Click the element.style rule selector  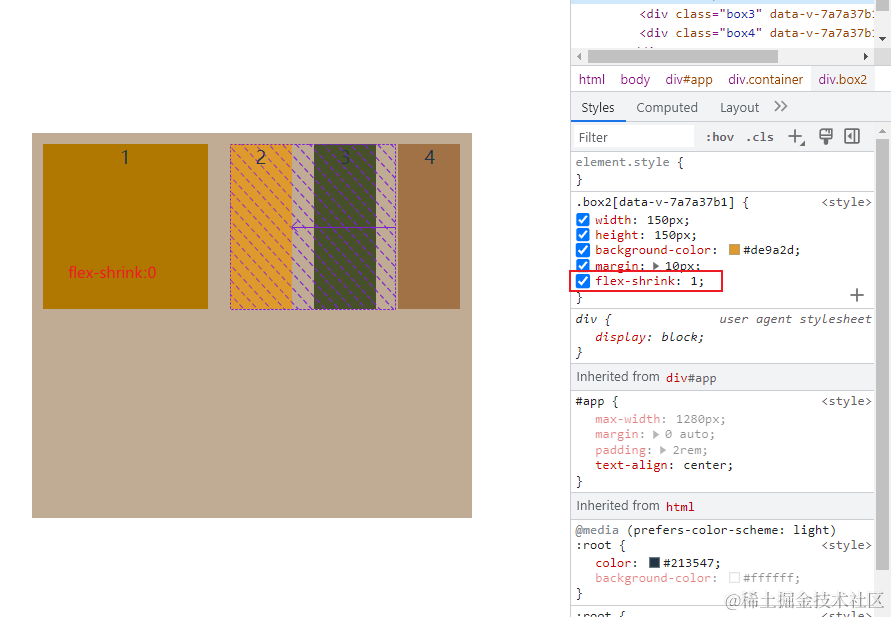[623, 162]
